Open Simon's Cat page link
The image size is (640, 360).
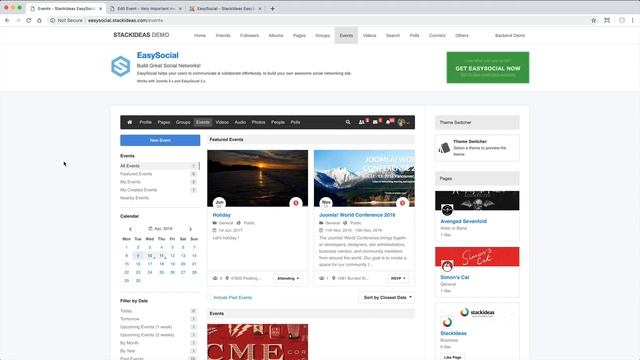click(x=455, y=277)
